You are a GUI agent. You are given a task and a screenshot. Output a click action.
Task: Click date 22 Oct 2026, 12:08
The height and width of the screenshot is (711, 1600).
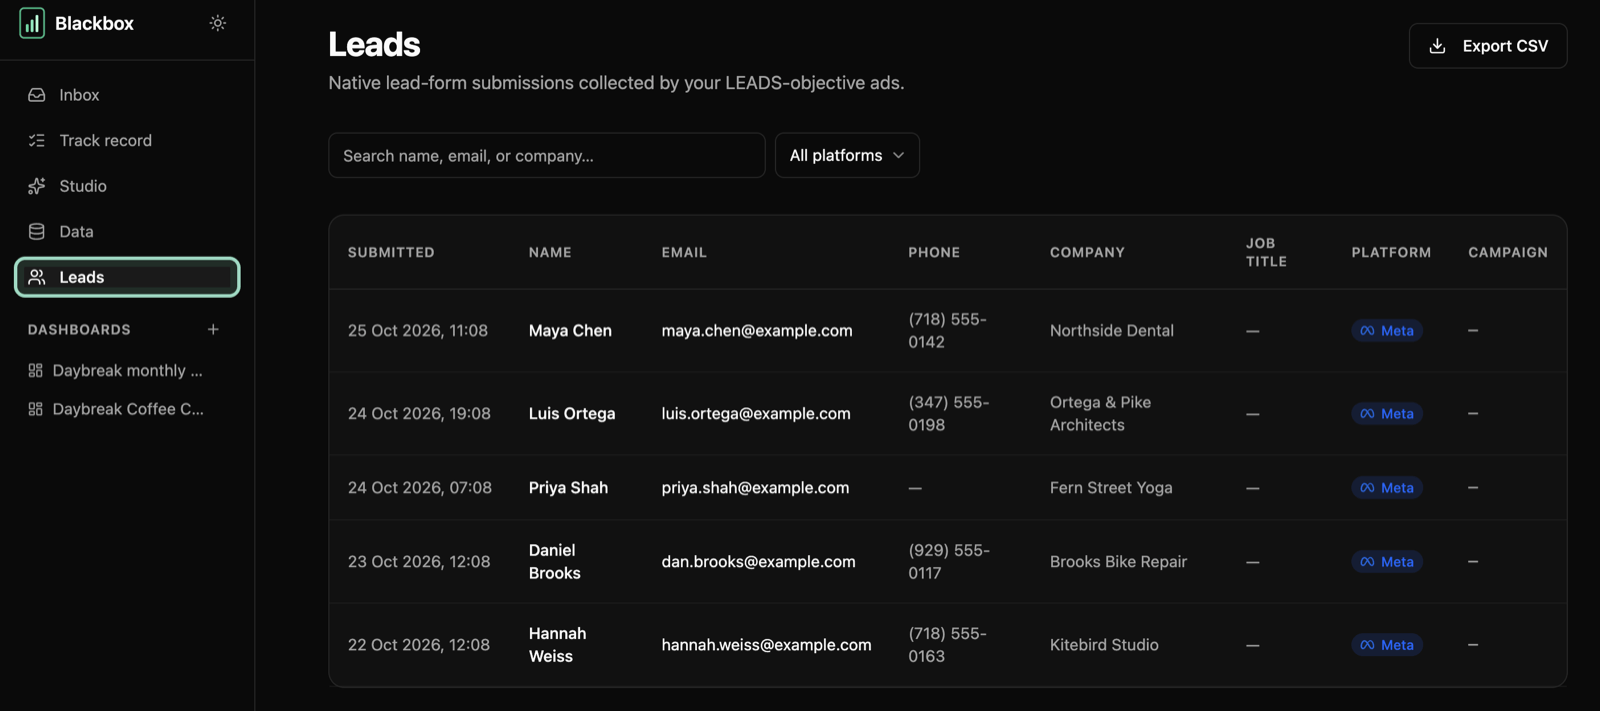point(419,645)
